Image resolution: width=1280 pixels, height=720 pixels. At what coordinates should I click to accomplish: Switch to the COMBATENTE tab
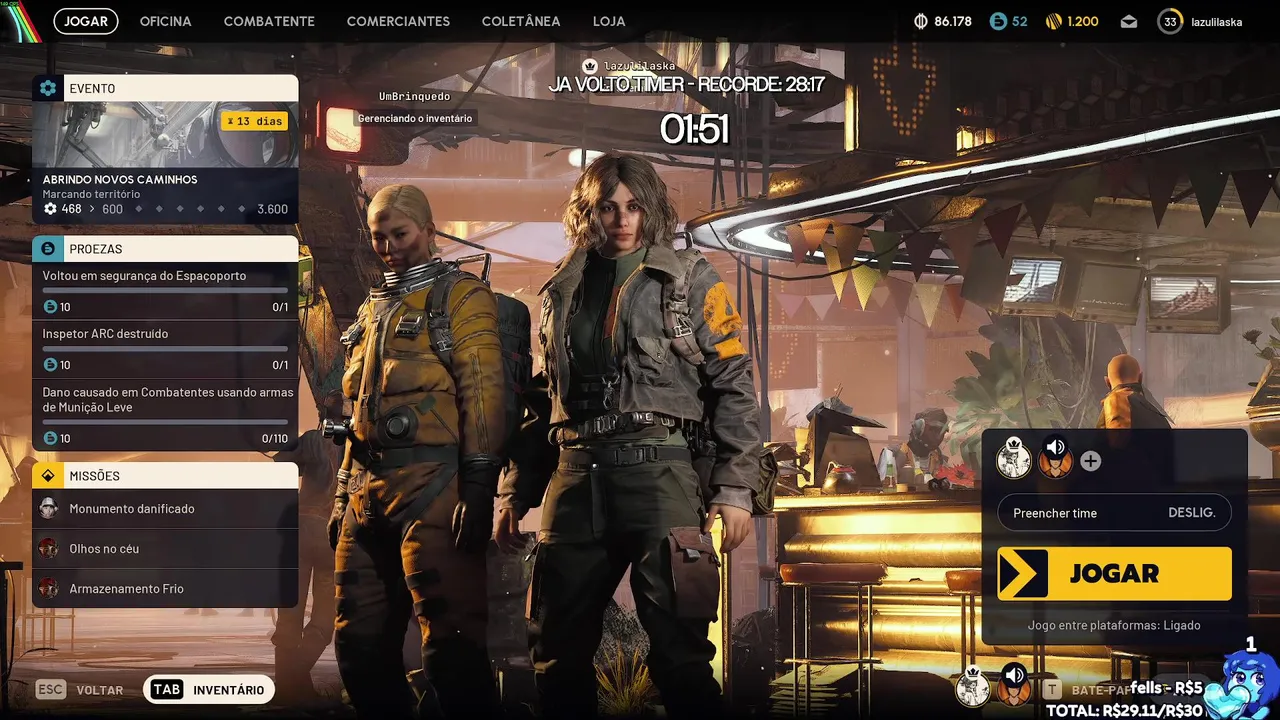point(269,21)
